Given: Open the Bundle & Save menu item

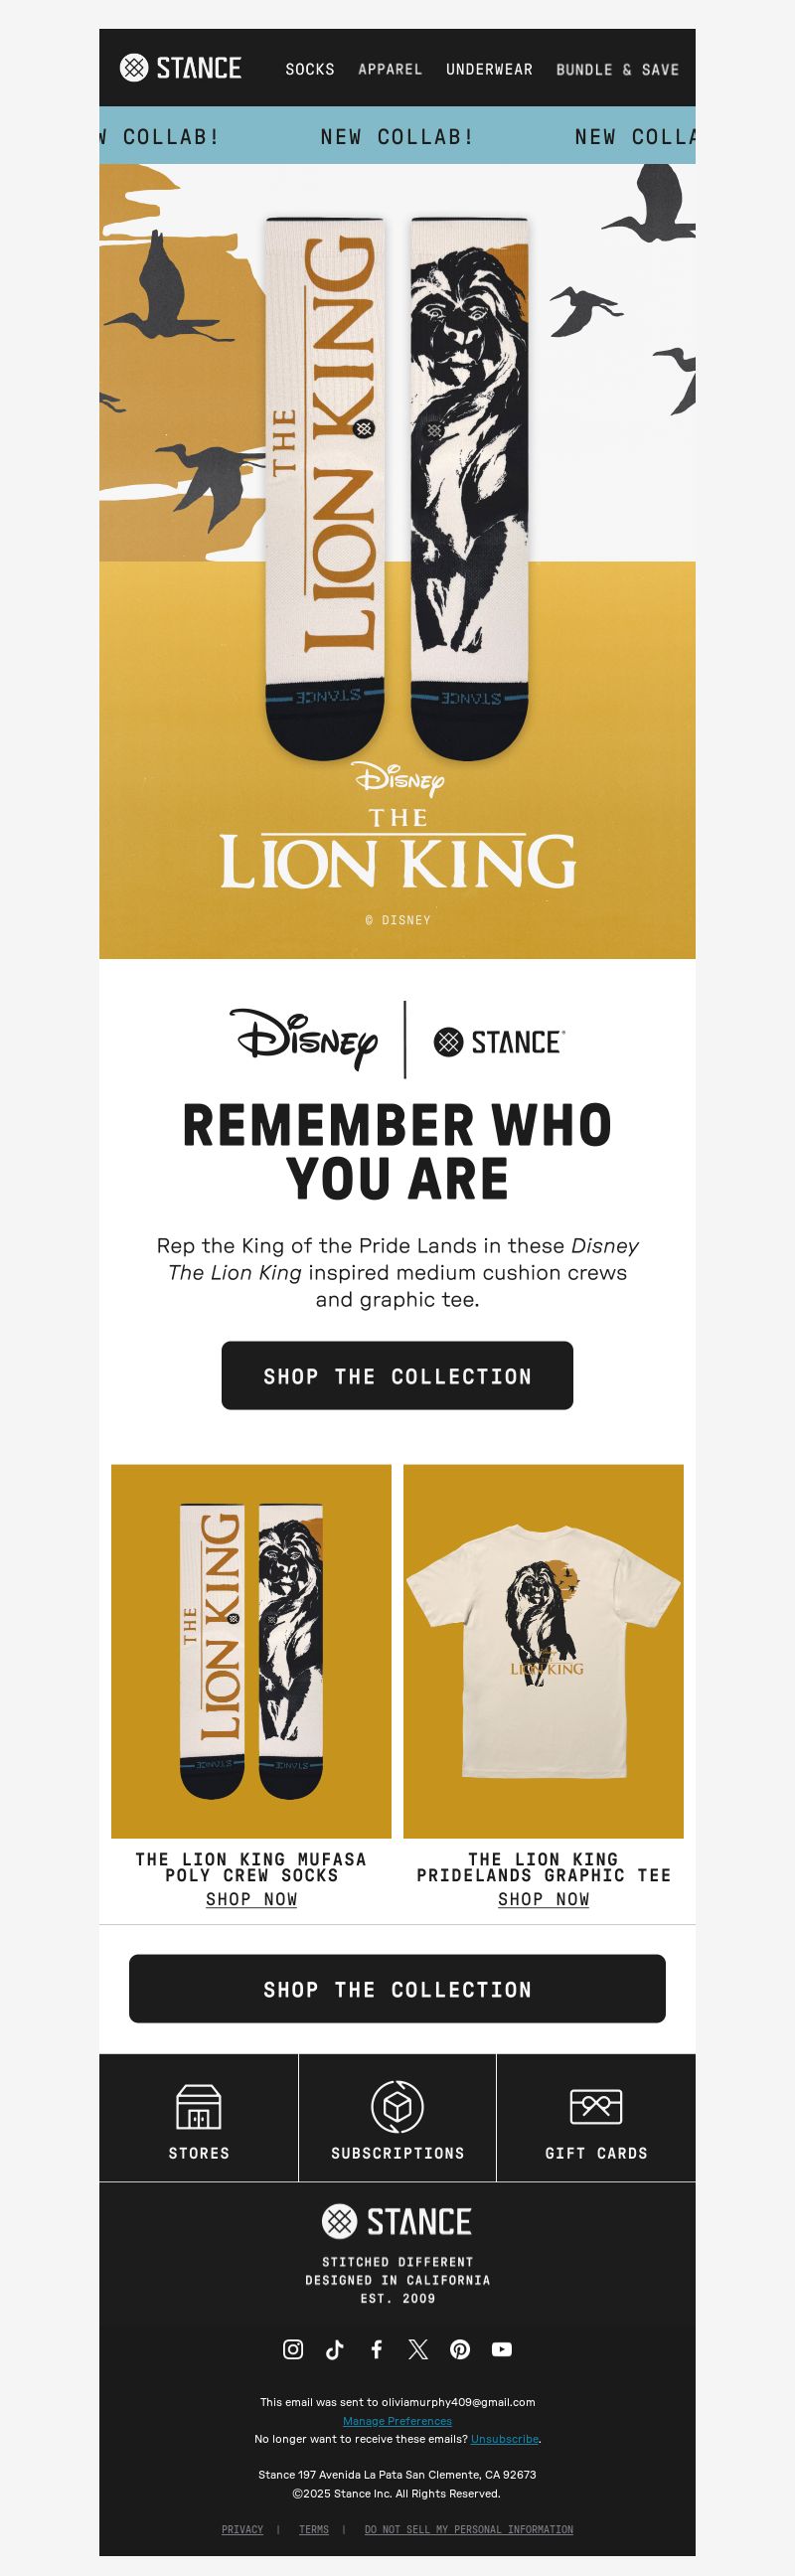Looking at the screenshot, I should click(x=617, y=69).
